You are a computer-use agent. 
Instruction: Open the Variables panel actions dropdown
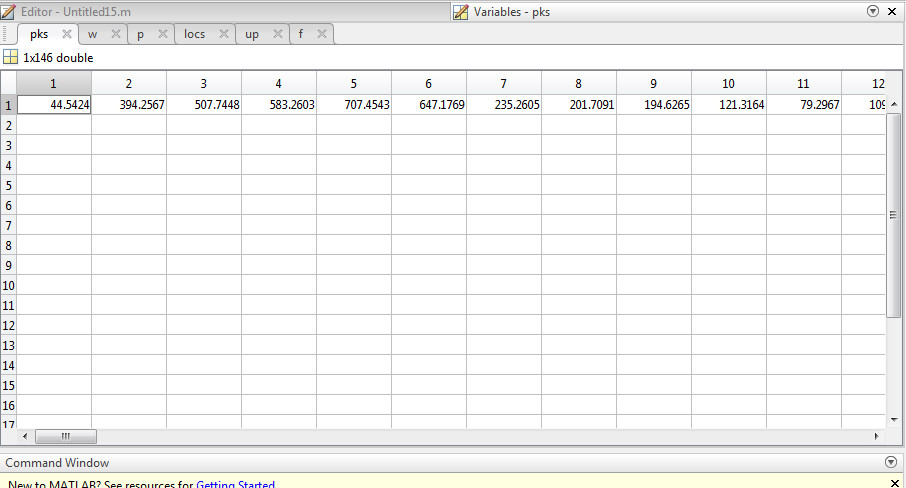(x=873, y=11)
